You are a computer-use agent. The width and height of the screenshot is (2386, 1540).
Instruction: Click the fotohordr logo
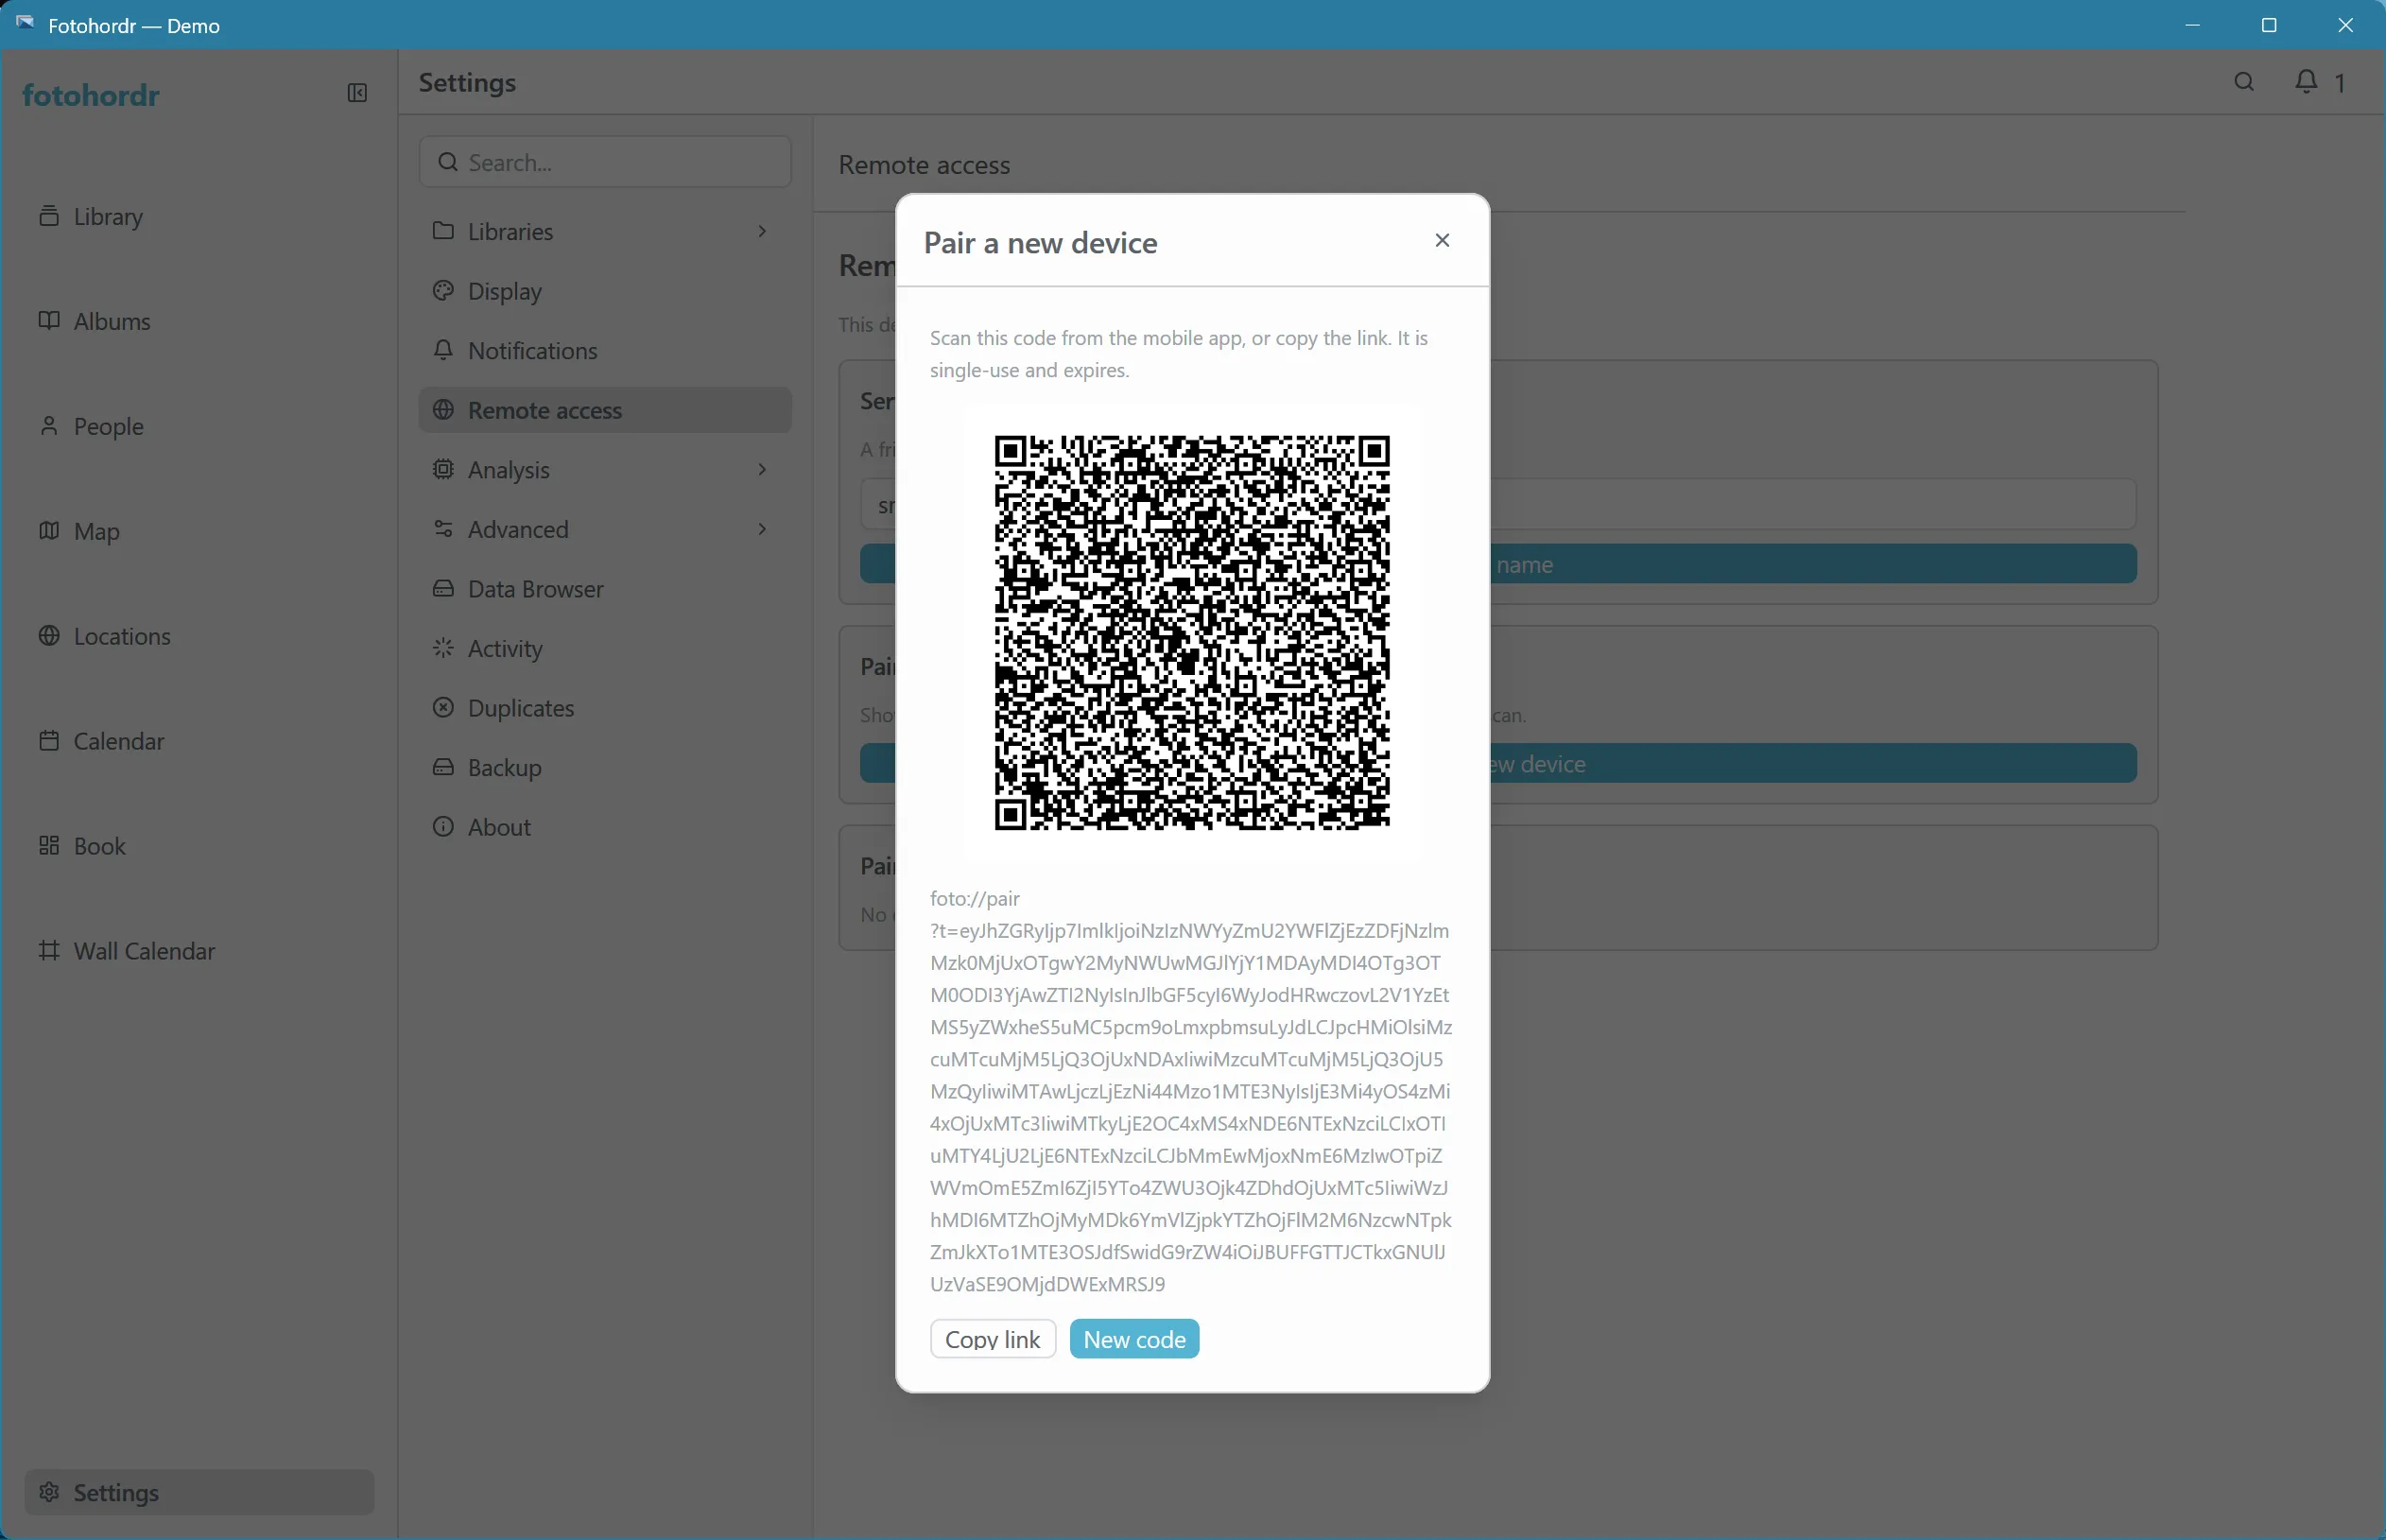[91, 95]
